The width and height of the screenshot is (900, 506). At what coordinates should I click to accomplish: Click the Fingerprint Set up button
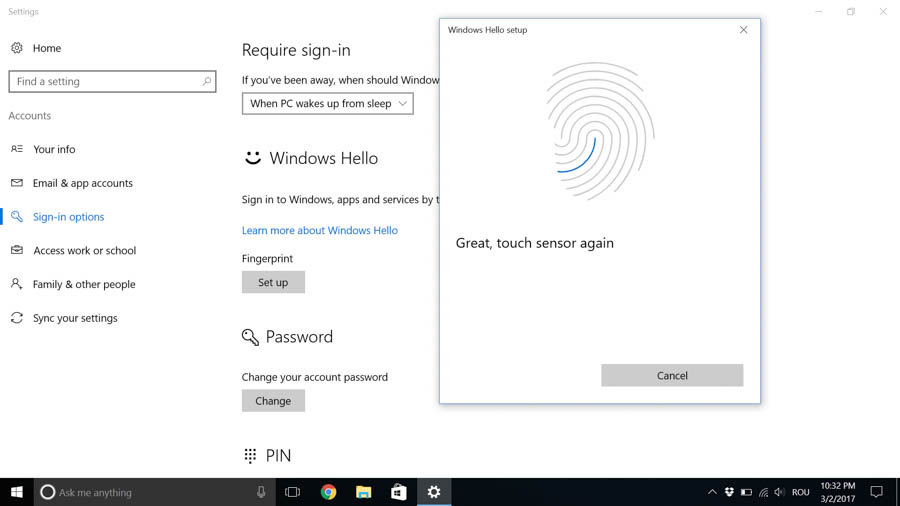(273, 282)
